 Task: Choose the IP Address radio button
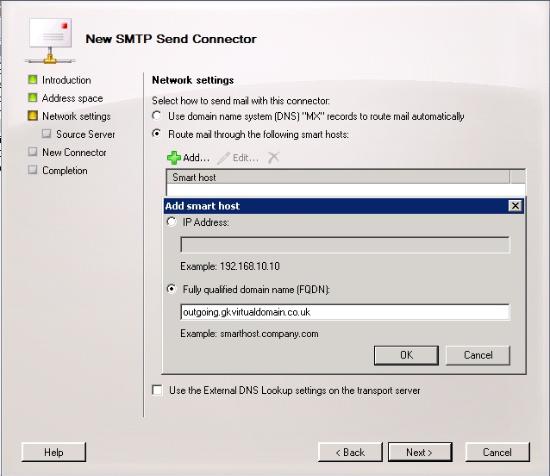click(x=171, y=222)
